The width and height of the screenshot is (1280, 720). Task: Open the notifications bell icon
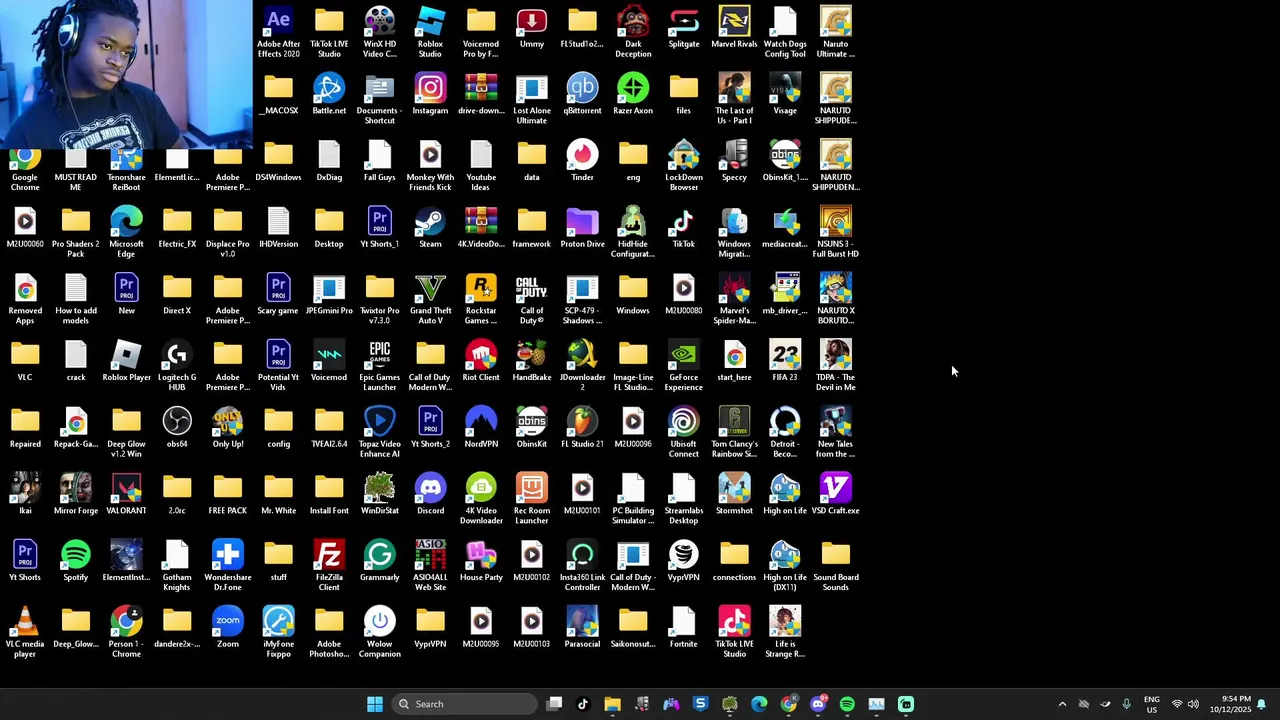[x=1262, y=704]
